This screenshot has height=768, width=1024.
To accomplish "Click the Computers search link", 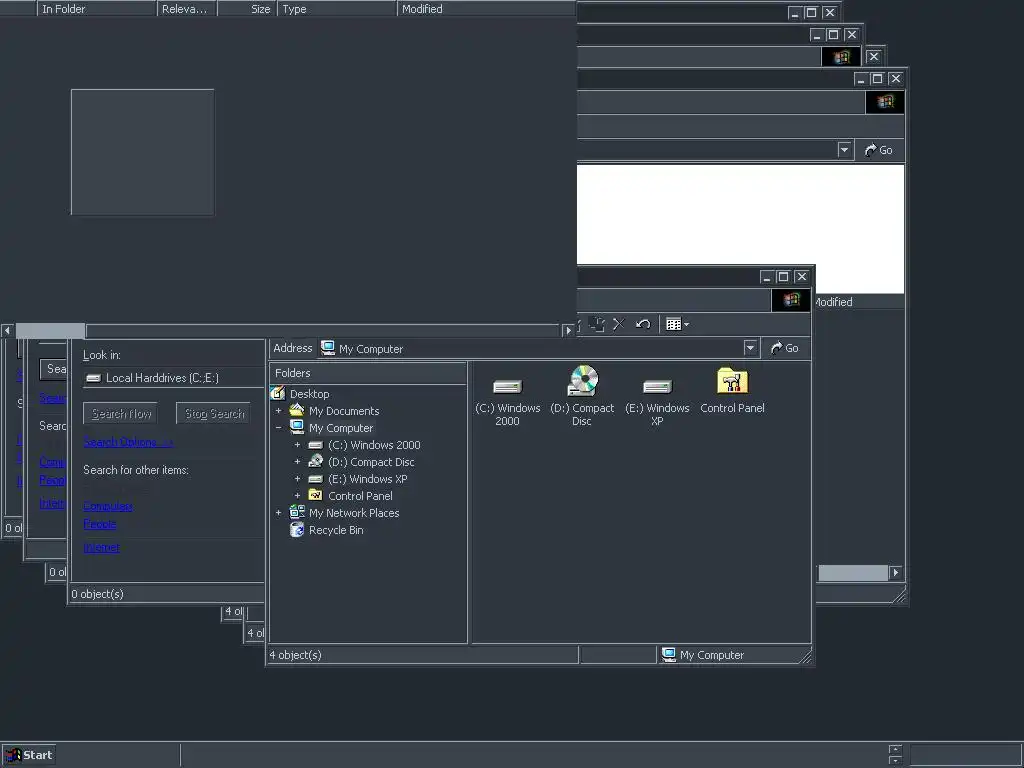I will (x=108, y=506).
